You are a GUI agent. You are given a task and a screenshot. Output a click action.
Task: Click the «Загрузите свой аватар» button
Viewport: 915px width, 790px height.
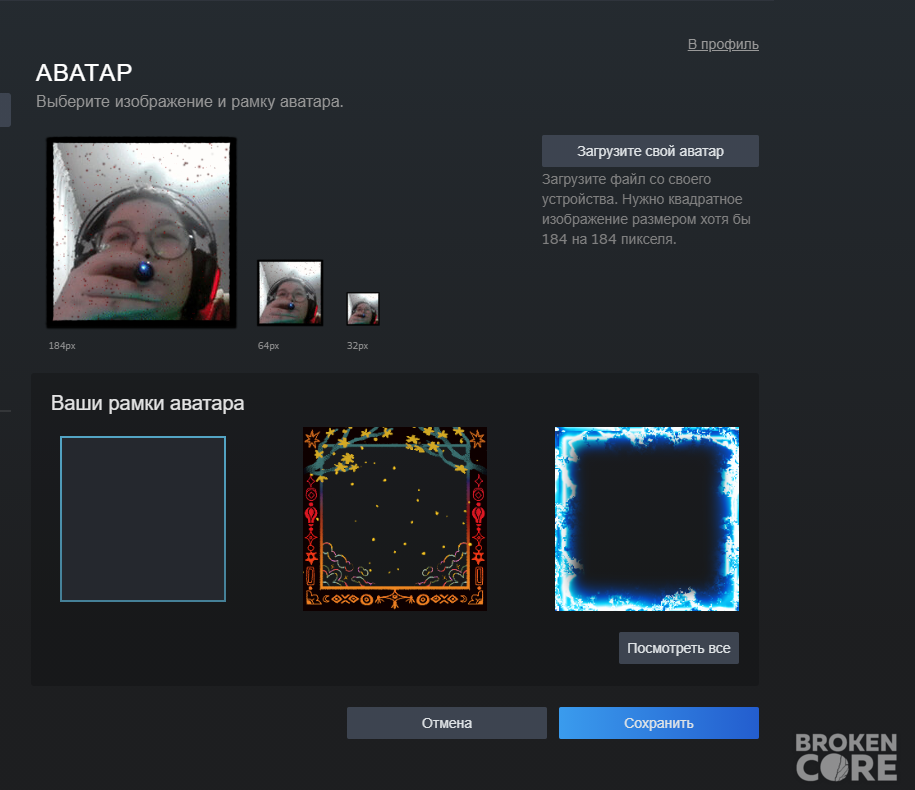(x=650, y=151)
